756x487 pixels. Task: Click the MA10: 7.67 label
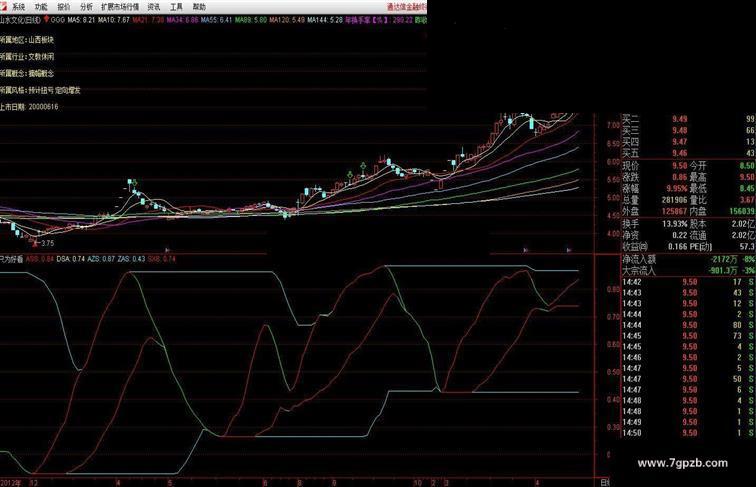pyautogui.click(x=113, y=20)
